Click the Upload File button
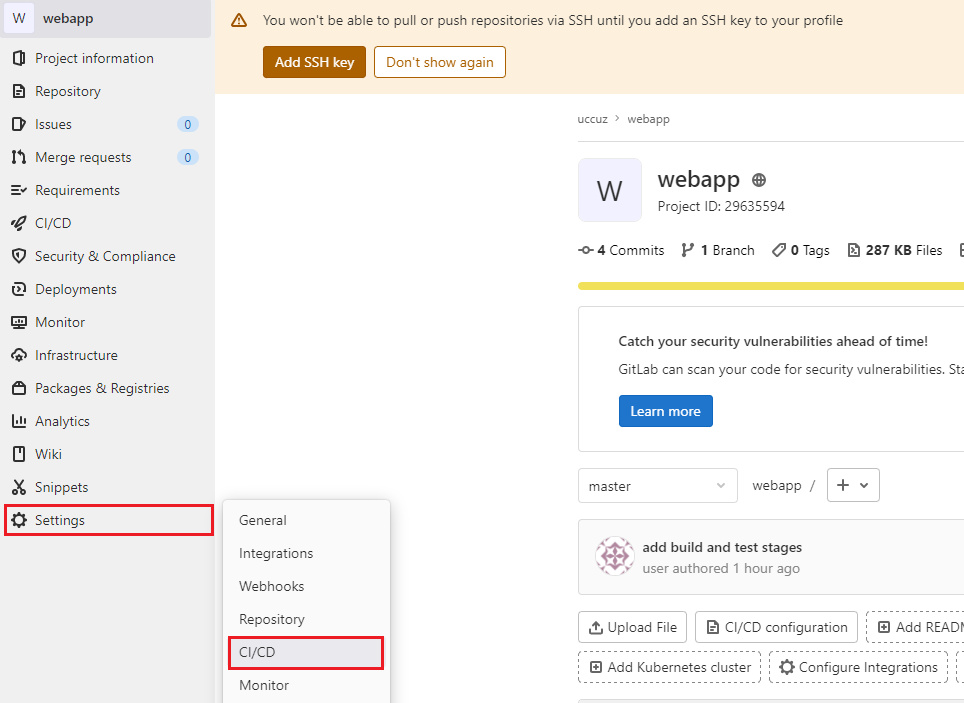 click(632, 627)
